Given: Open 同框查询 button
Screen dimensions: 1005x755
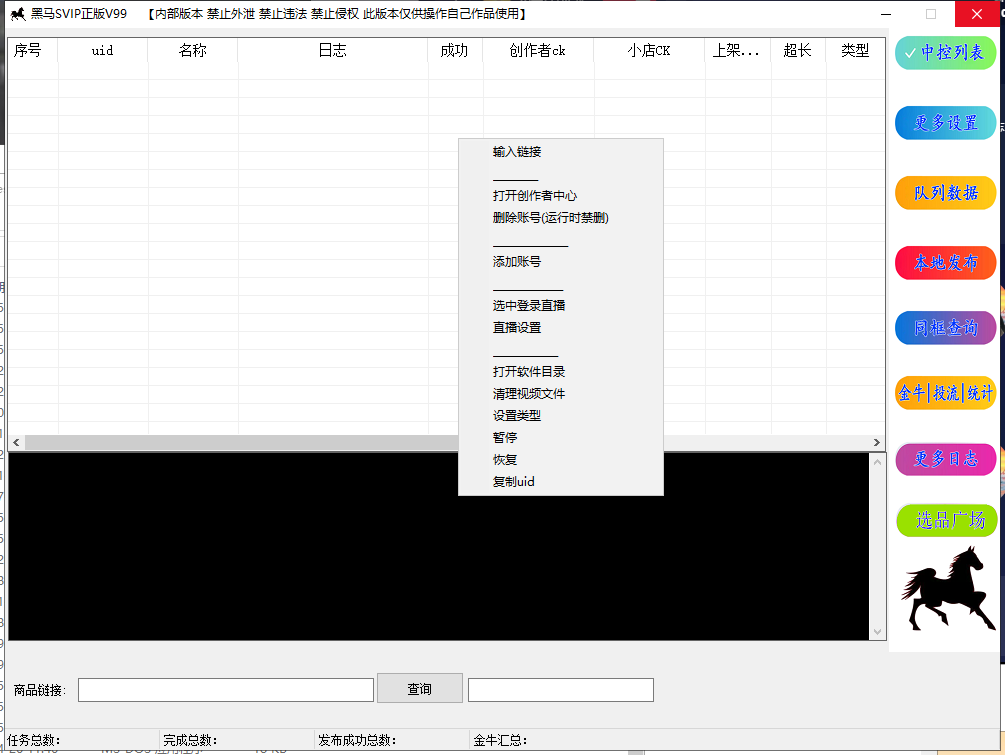Looking at the screenshot, I should tap(945, 328).
